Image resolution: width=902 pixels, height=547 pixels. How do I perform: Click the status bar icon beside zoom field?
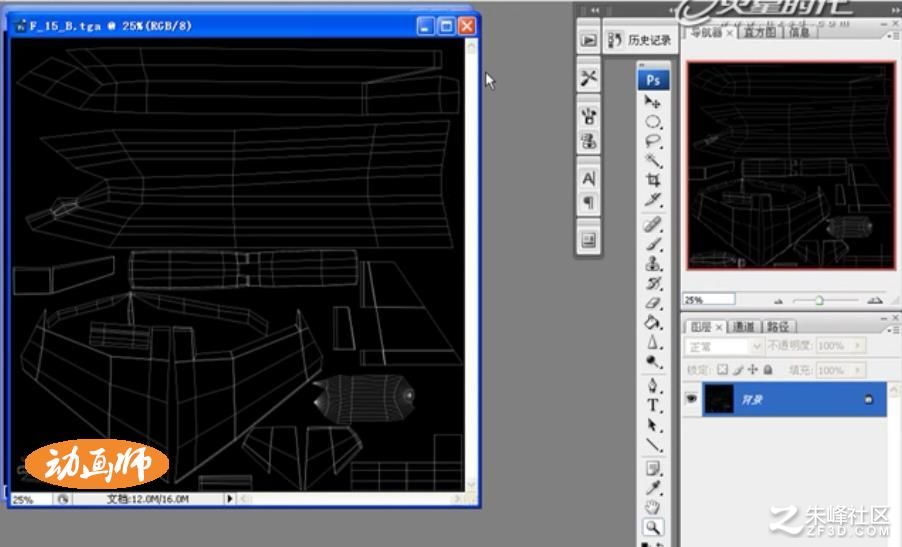63,499
